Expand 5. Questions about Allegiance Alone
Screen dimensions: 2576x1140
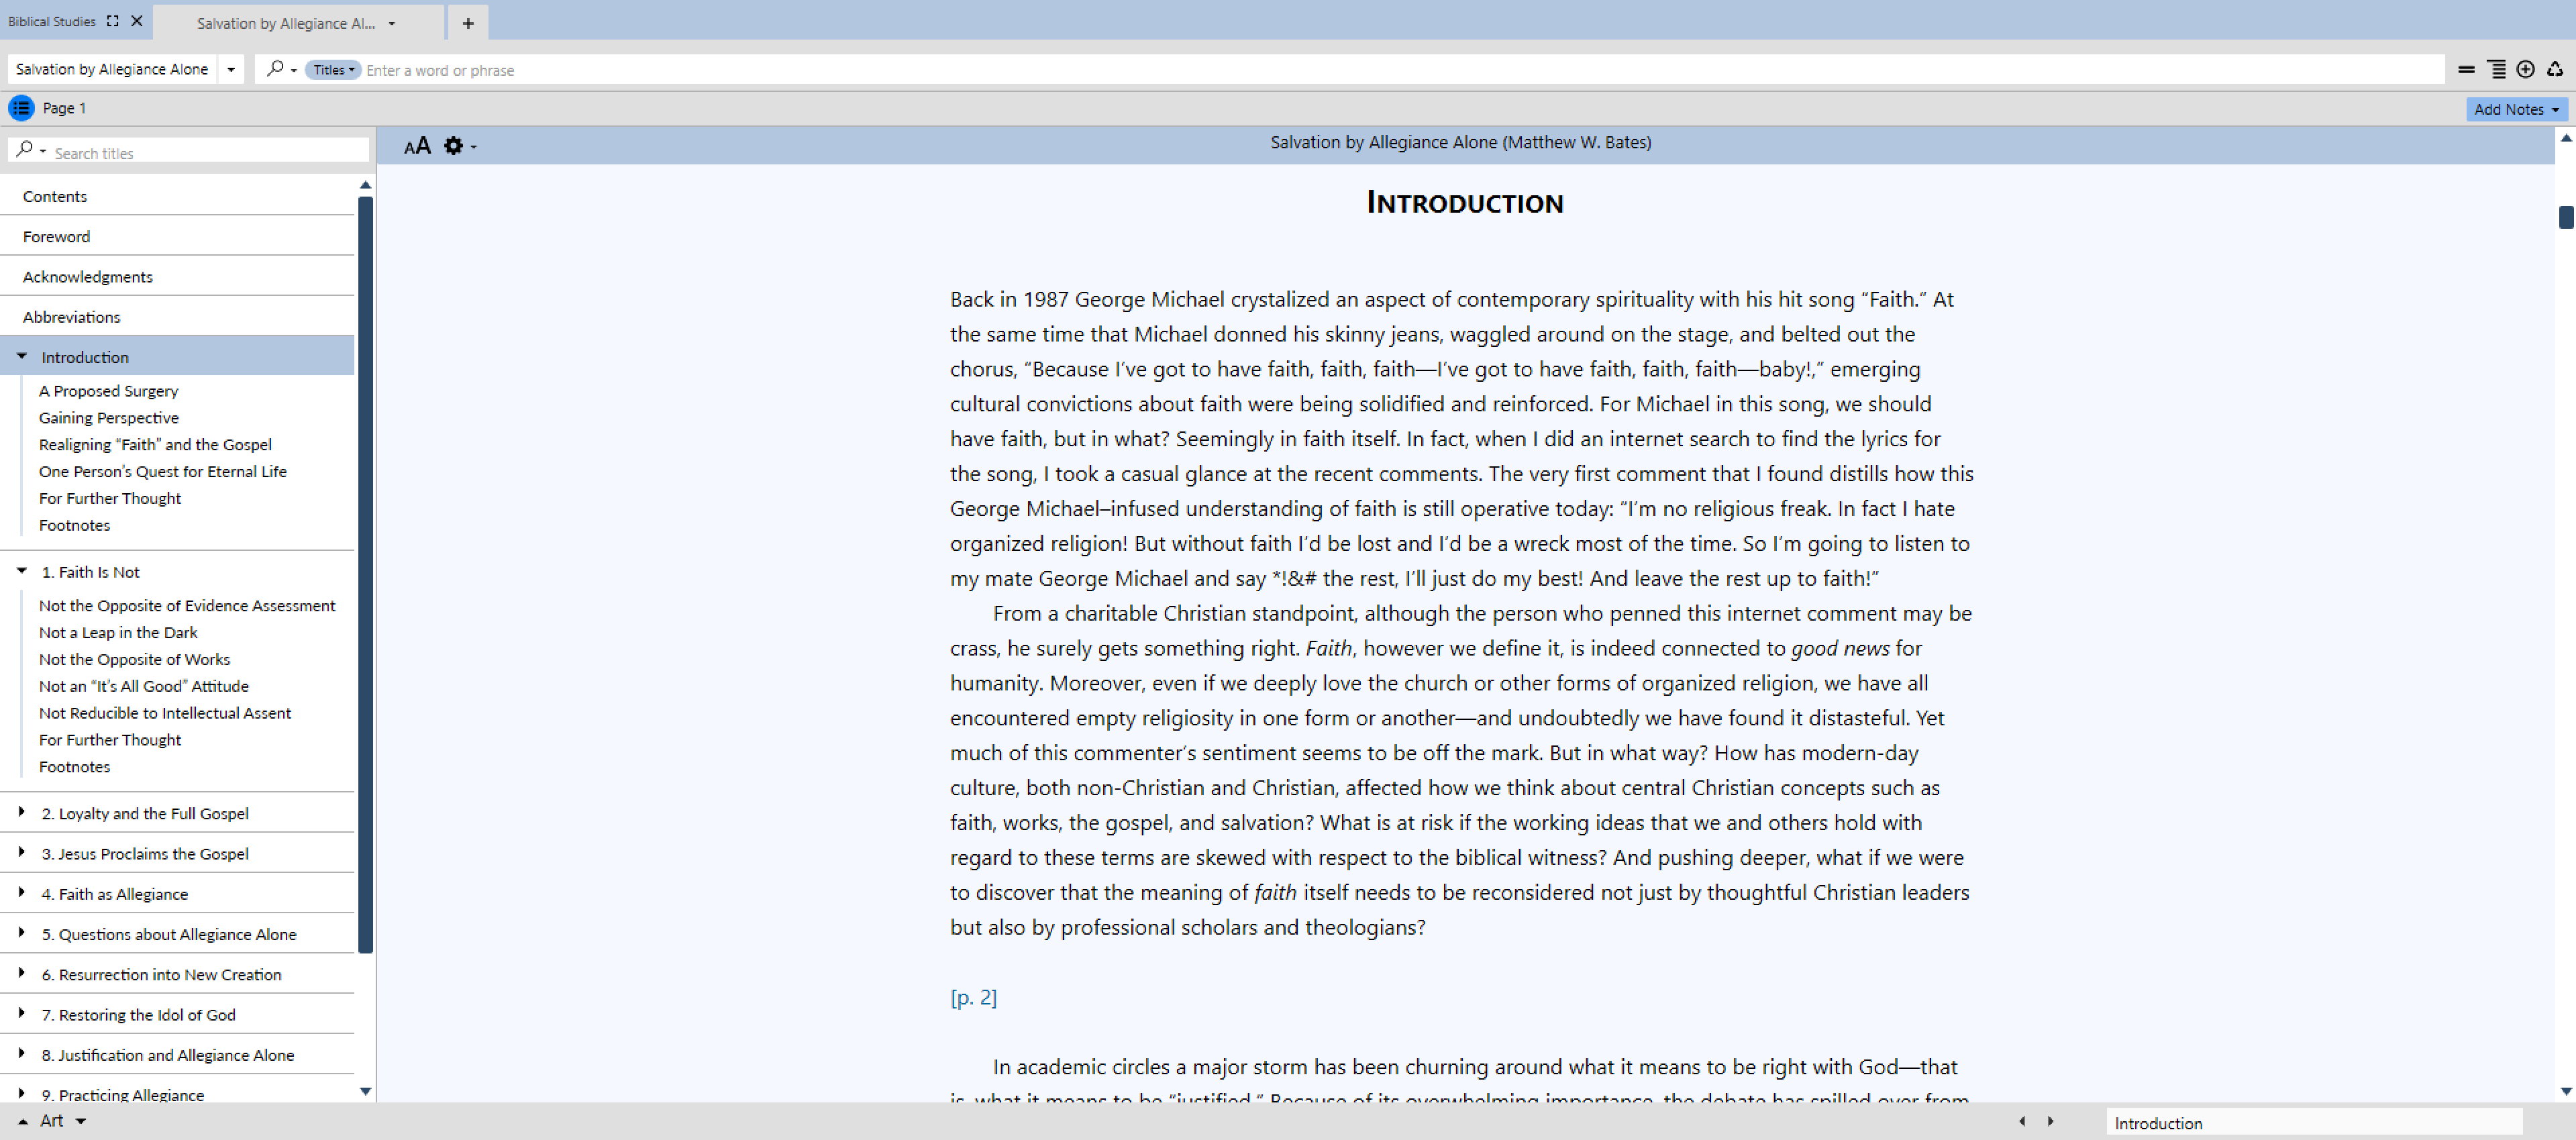click(22, 932)
